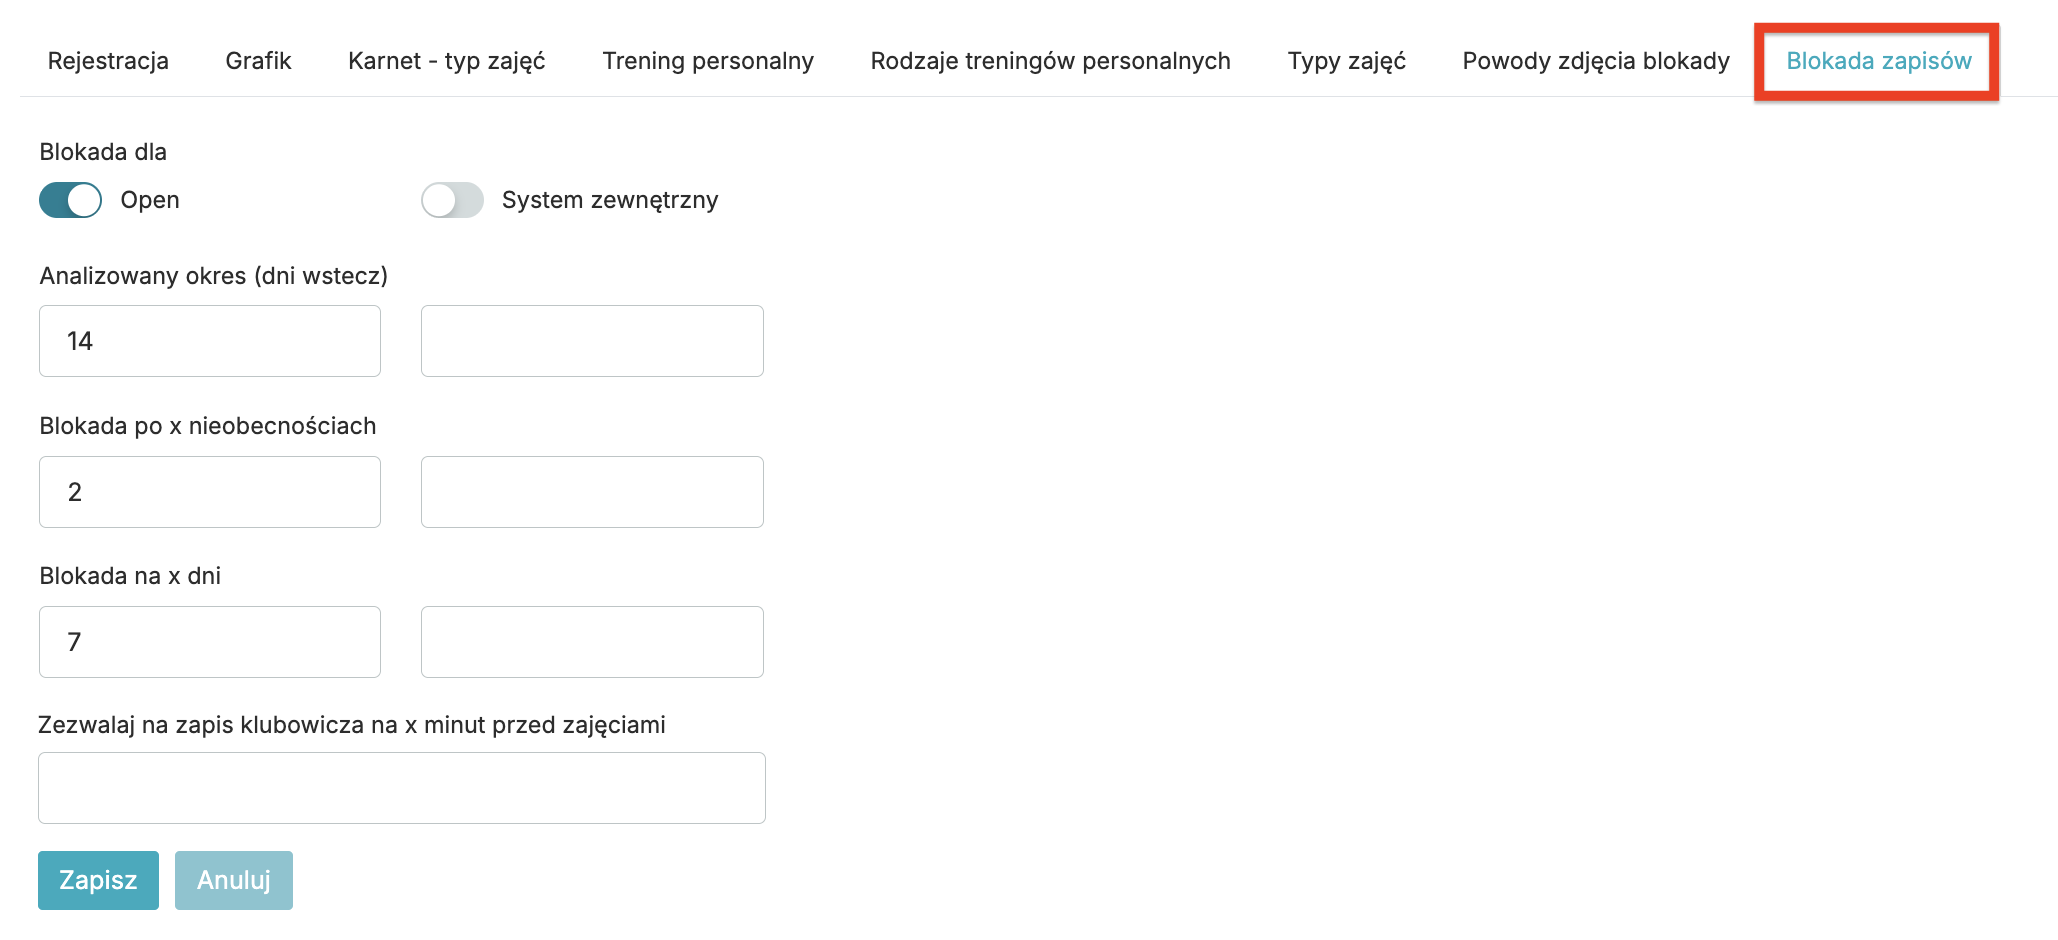The width and height of the screenshot is (2058, 940).
Task: Select the Blokada zapisów tab
Action: (1878, 61)
